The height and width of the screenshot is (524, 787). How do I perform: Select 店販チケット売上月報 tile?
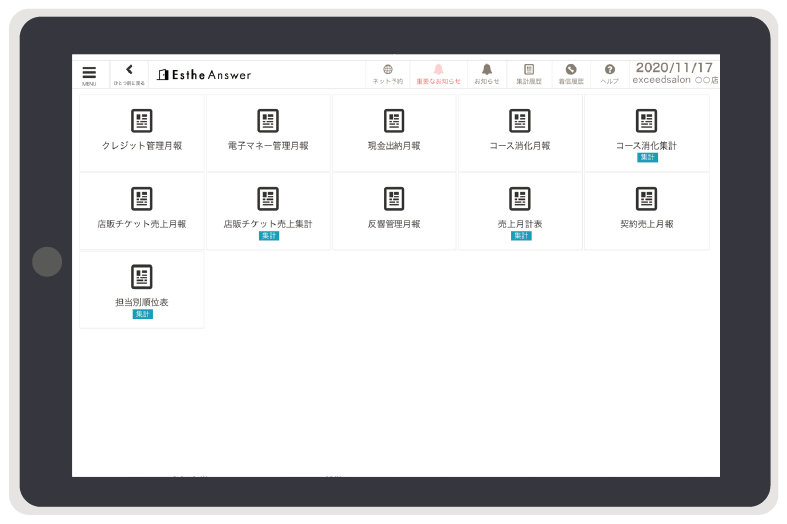click(x=142, y=210)
